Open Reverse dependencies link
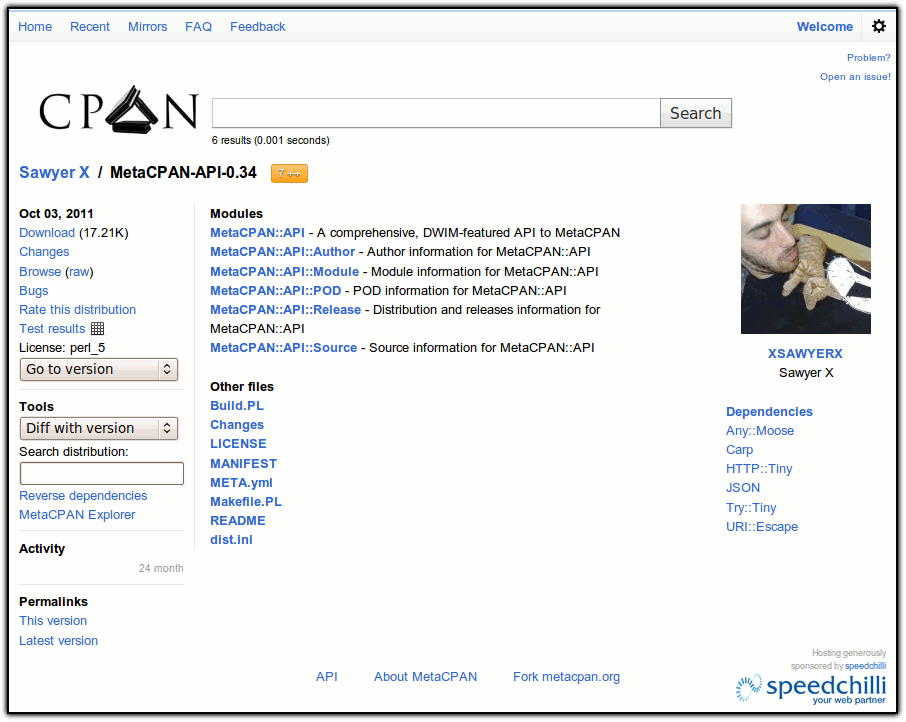The image size is (906, 722). (83, 496)
